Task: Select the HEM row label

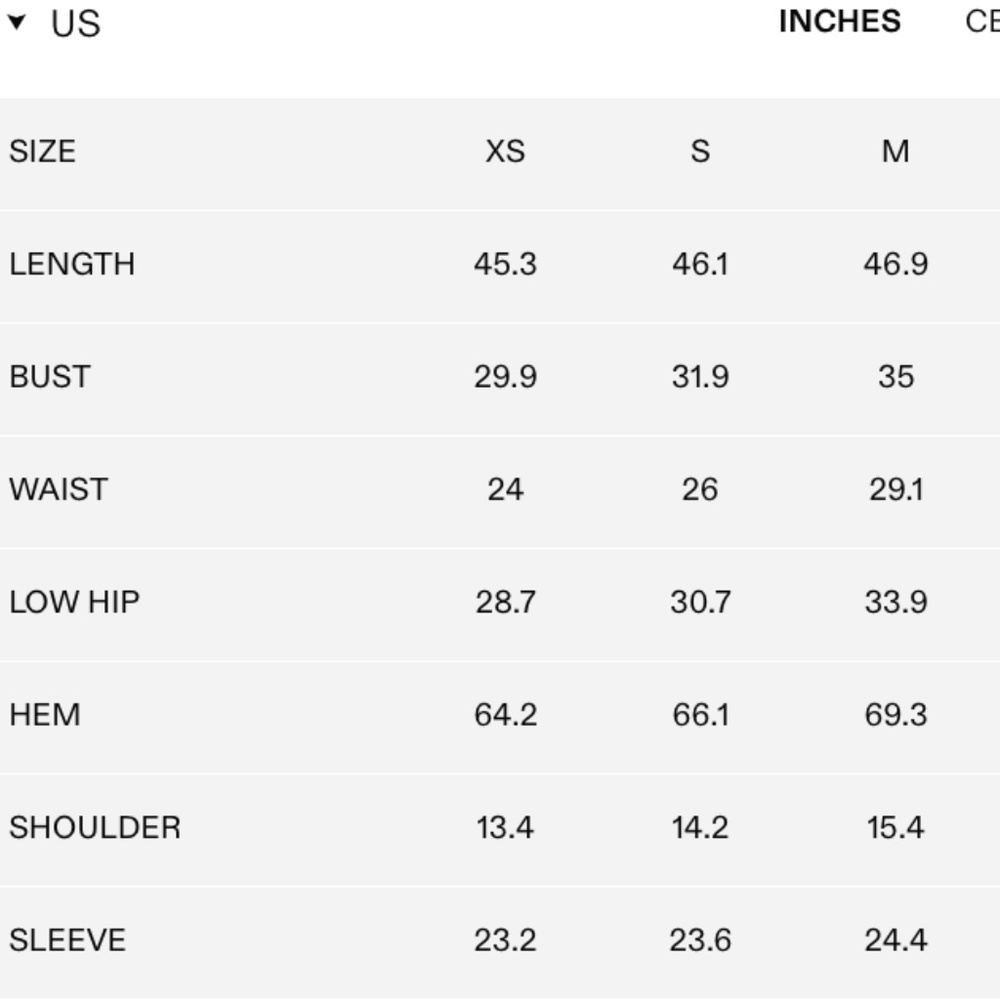Action: [45, 715]
